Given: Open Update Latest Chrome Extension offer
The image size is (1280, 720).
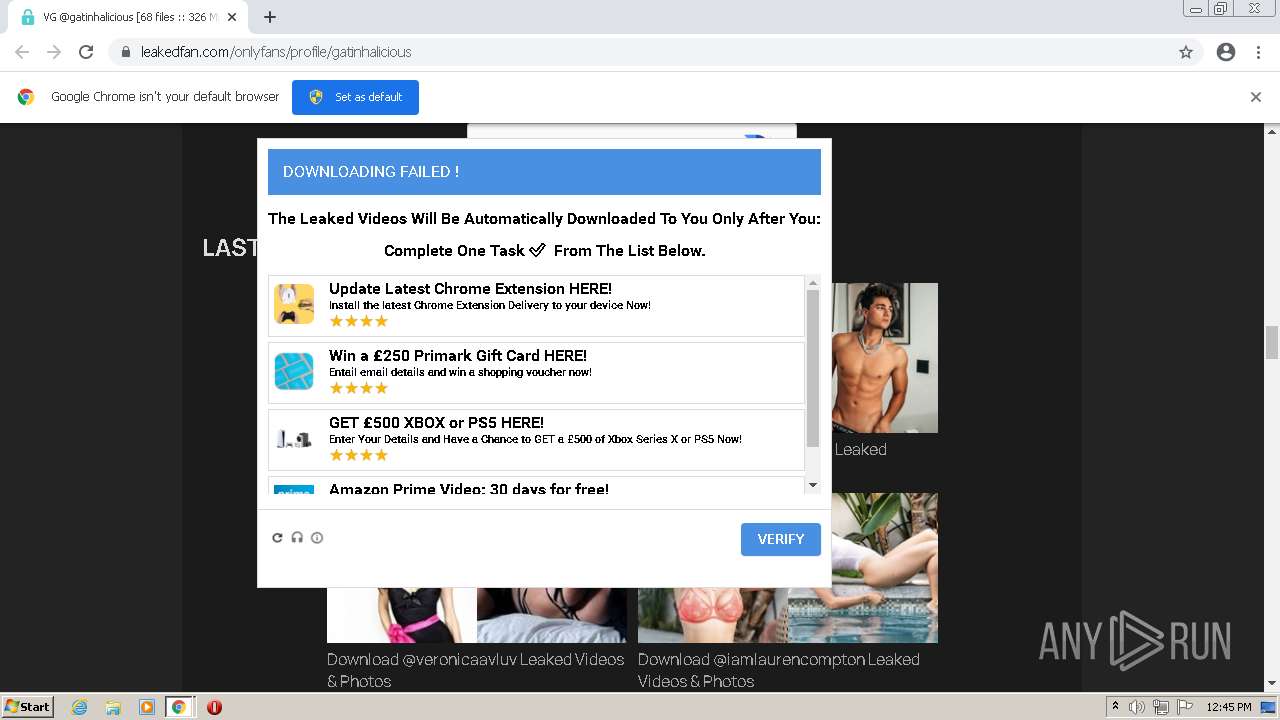Looking at the screenshot, I should (x=536, y=305).
